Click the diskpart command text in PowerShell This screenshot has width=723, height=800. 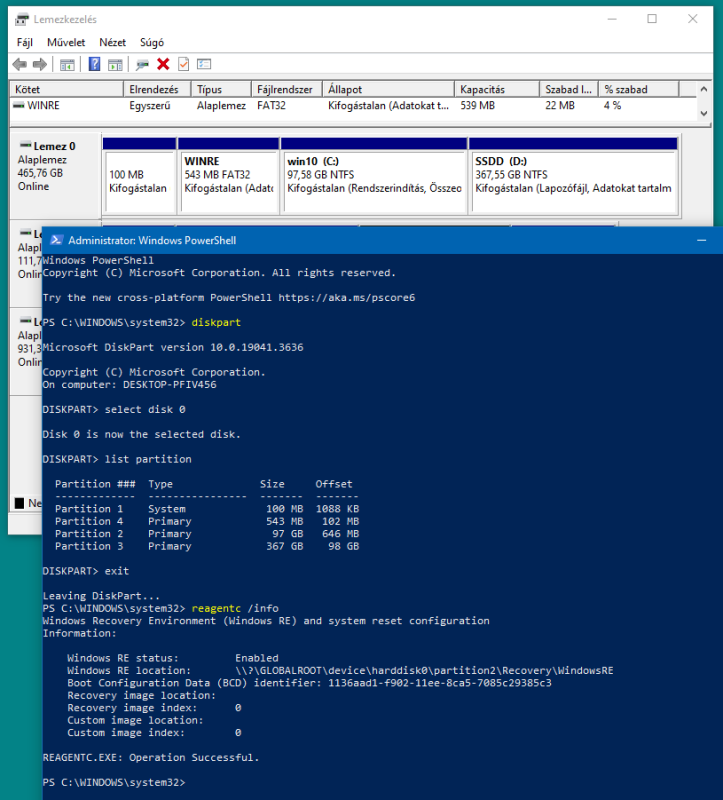pyautogui.click(x=216, y=322)
